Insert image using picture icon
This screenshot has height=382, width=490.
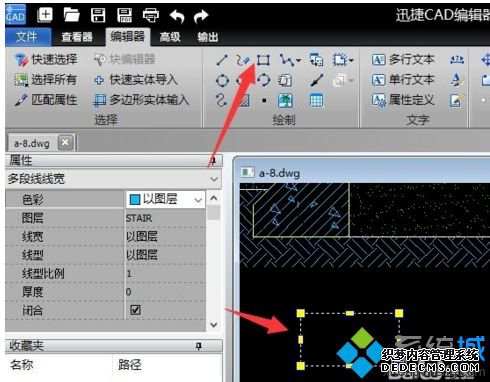click(x=285, y=100)
